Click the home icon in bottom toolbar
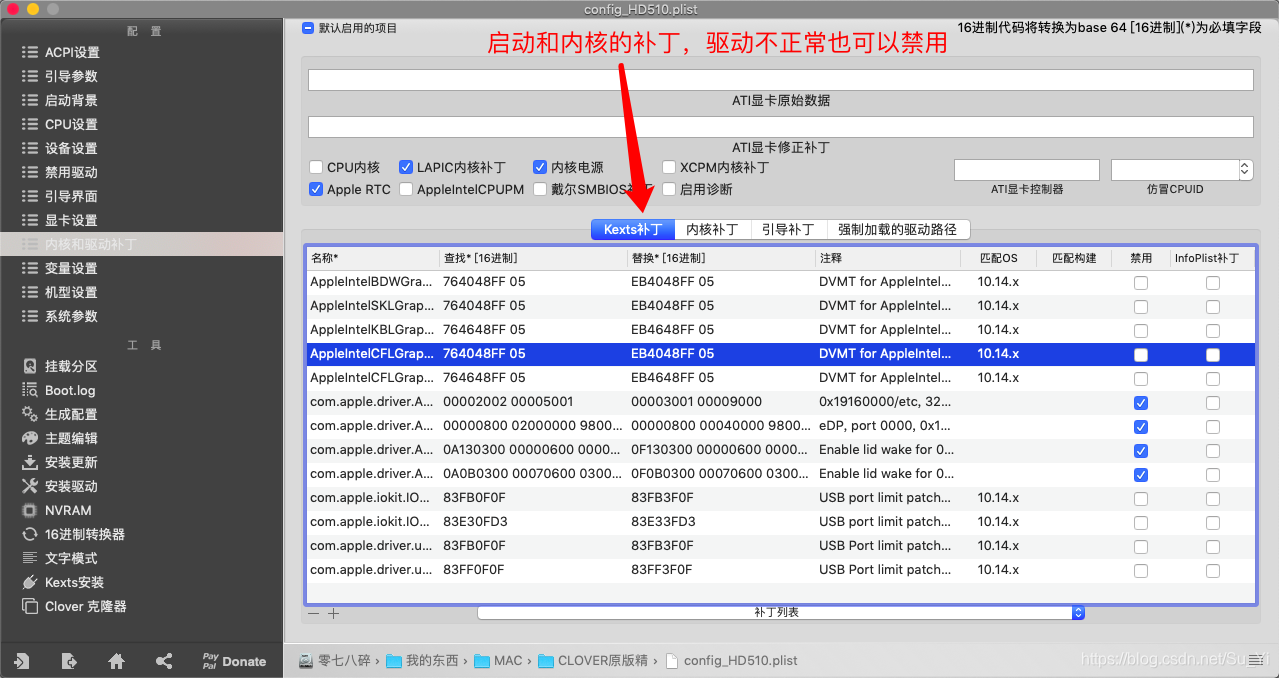 pyautogui.click(x=116, y=661)
